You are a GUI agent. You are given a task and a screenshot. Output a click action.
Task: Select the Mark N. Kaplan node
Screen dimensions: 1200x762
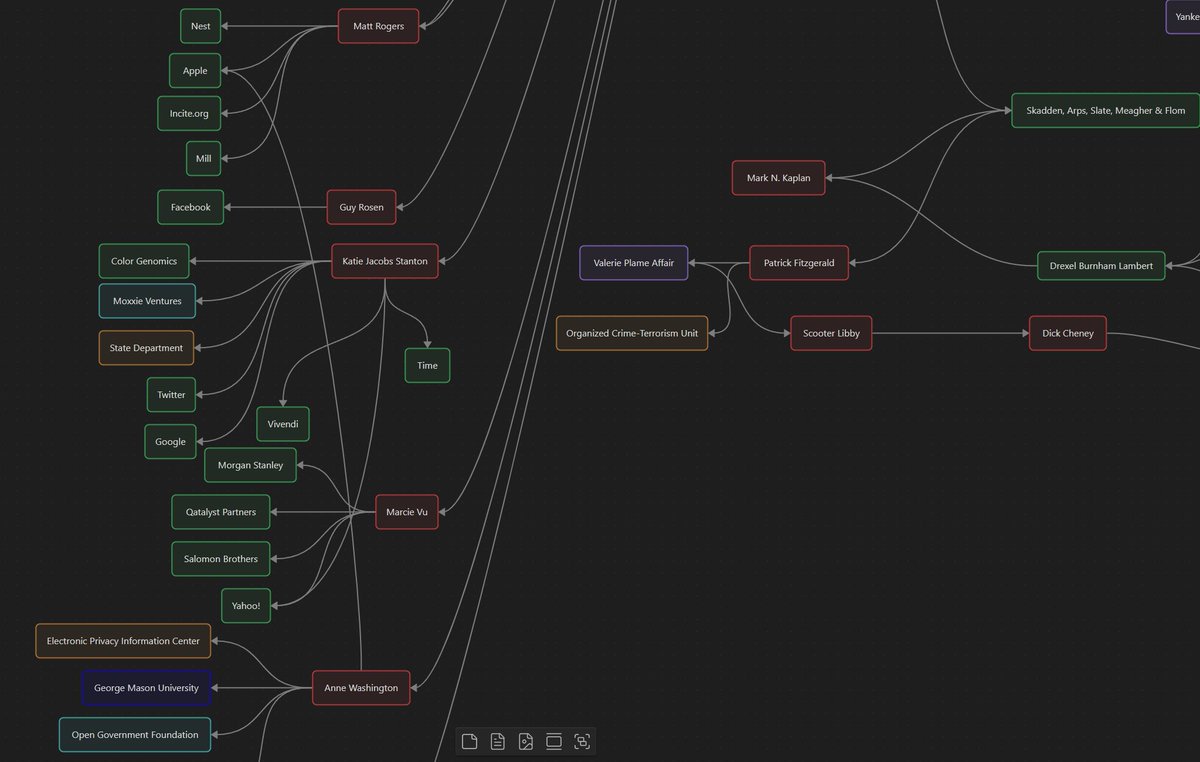(778, 178)
